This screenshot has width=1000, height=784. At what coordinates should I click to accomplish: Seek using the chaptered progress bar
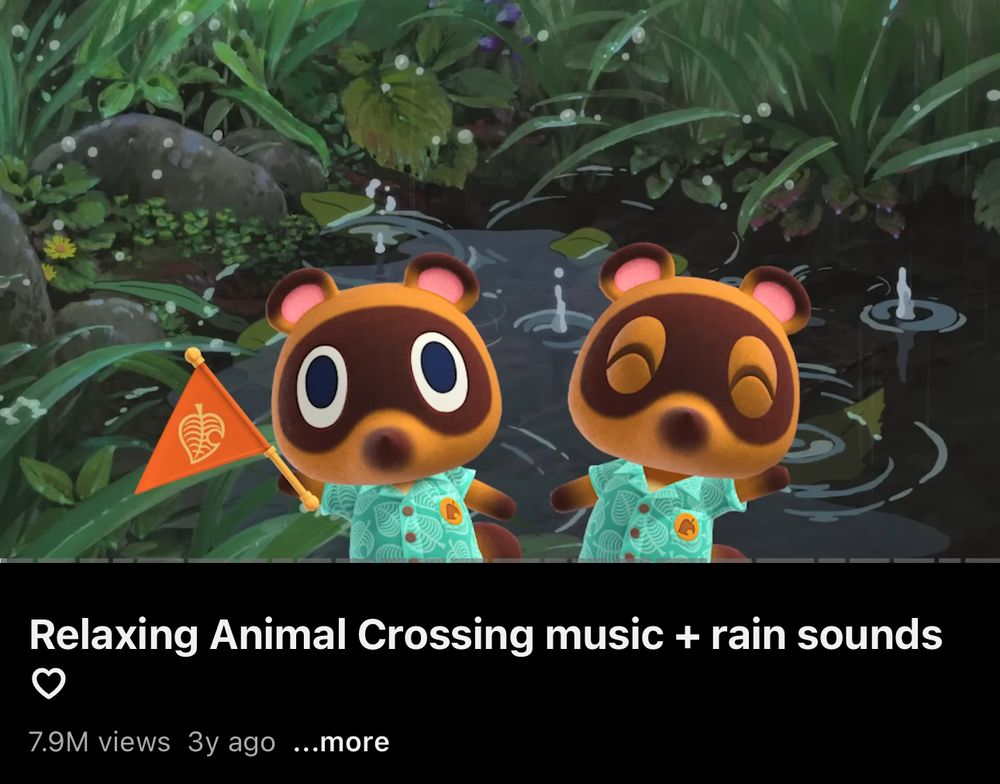click(x=500, y=560)
